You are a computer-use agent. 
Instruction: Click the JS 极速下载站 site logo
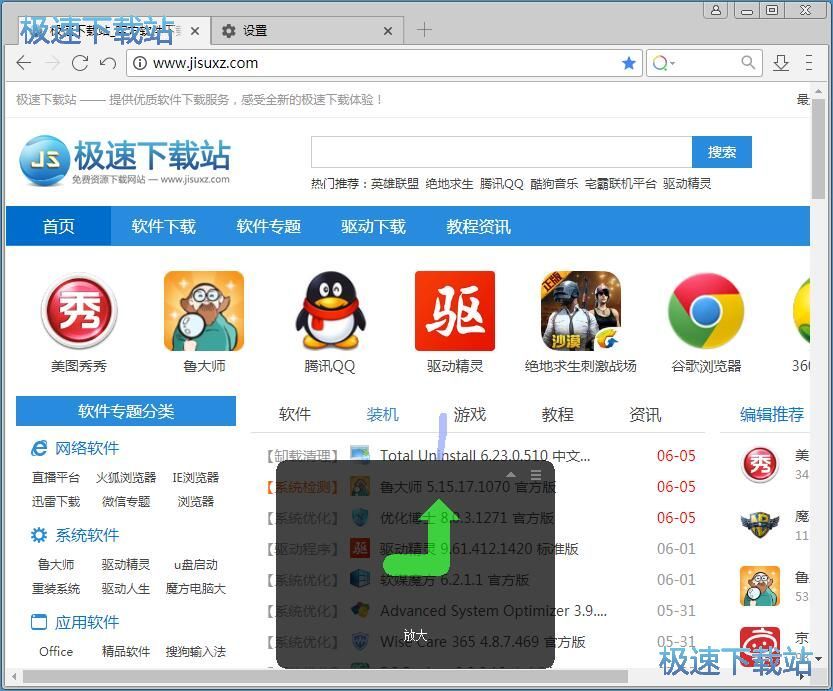pos(124,160)
